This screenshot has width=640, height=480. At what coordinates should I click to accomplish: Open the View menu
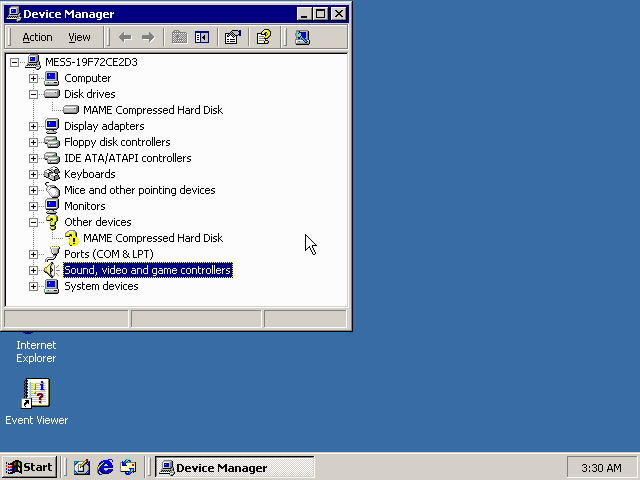click(79, 37)
